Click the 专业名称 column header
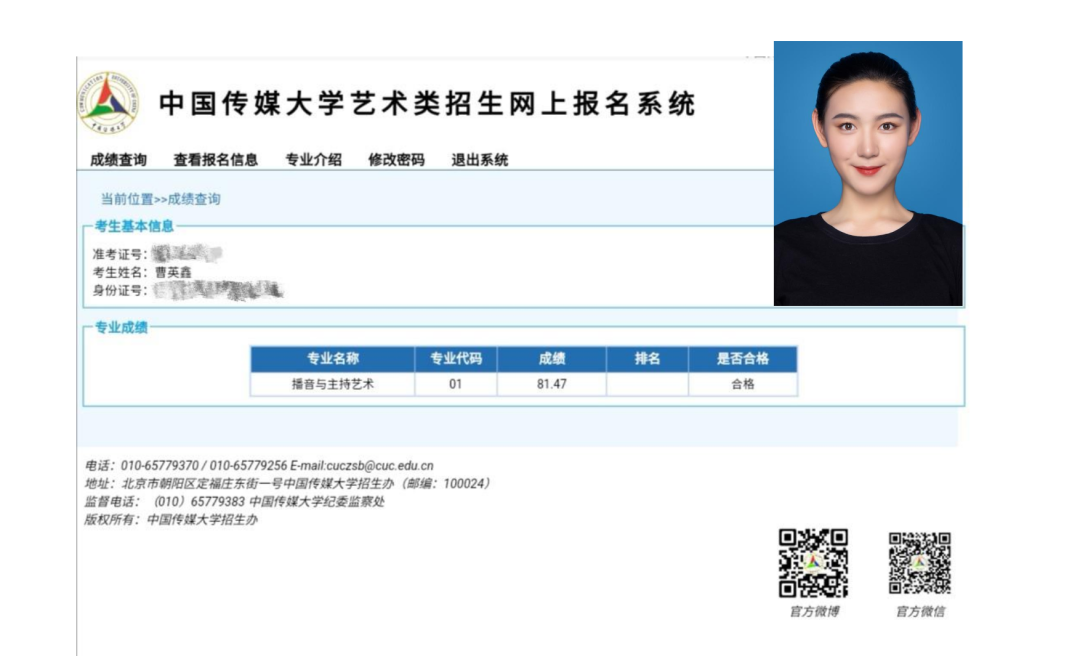 [x=333, y=358]
